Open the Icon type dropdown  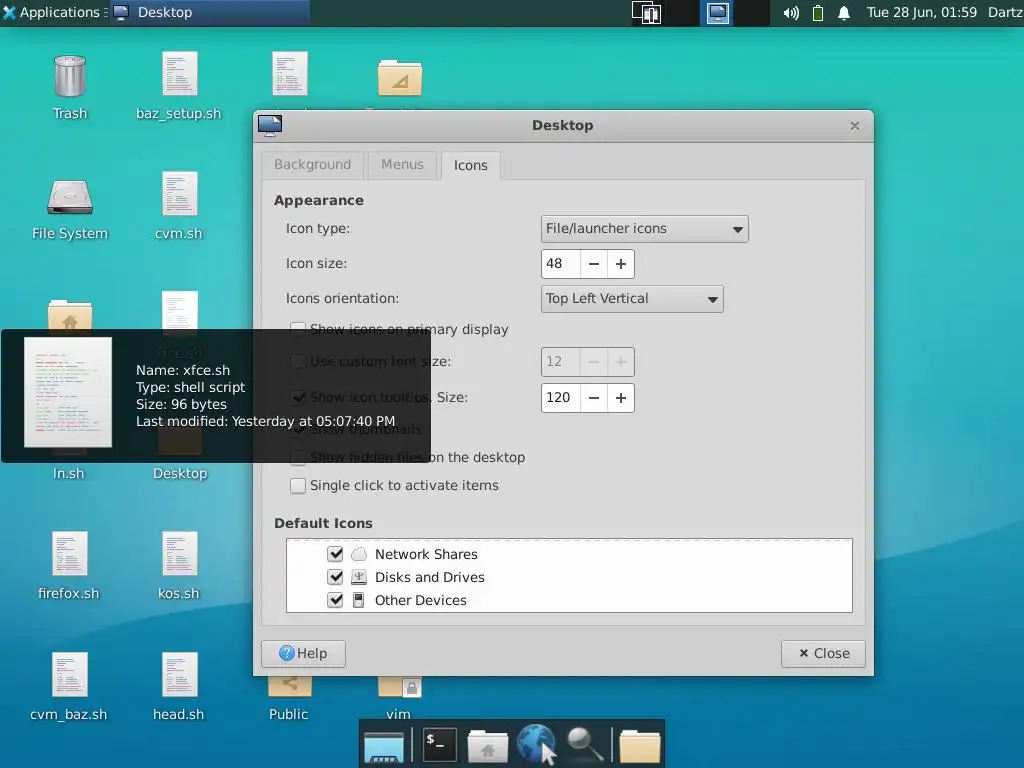tap(645, 229)
